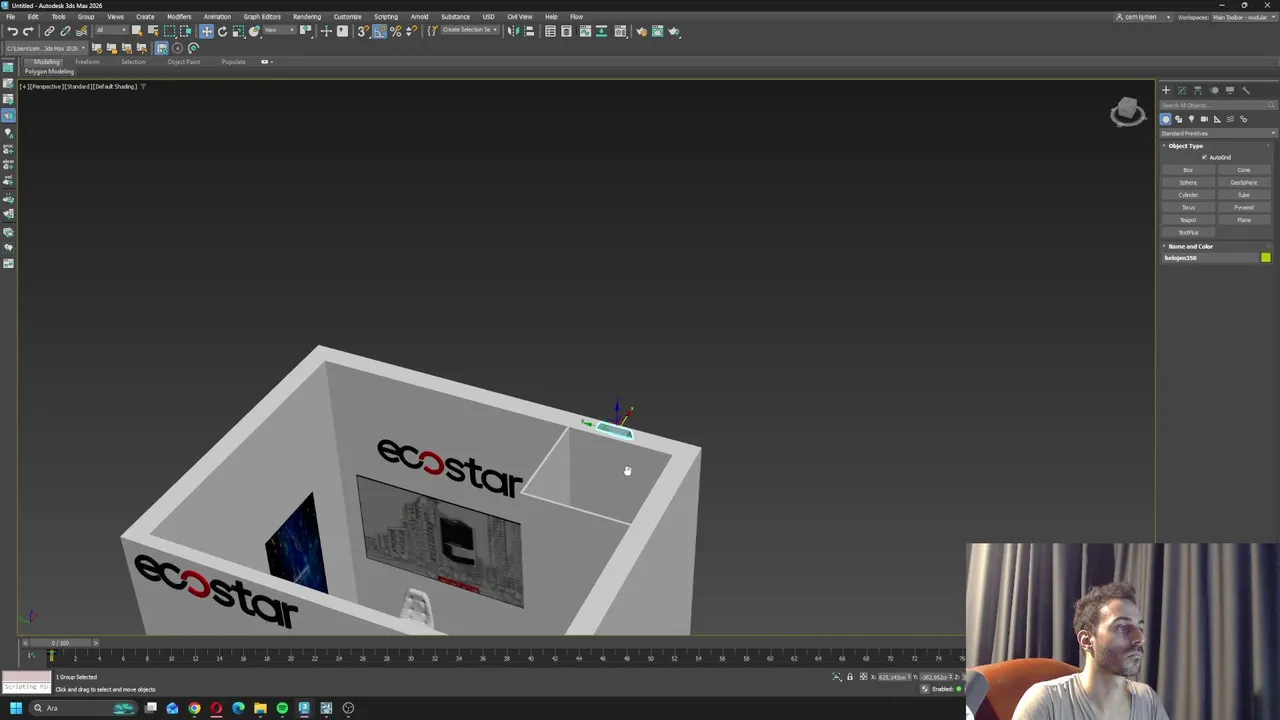Screen dimensions: 1280x720
Task: Open the Create Selection Set dropdown
Action: pos(470,31)
